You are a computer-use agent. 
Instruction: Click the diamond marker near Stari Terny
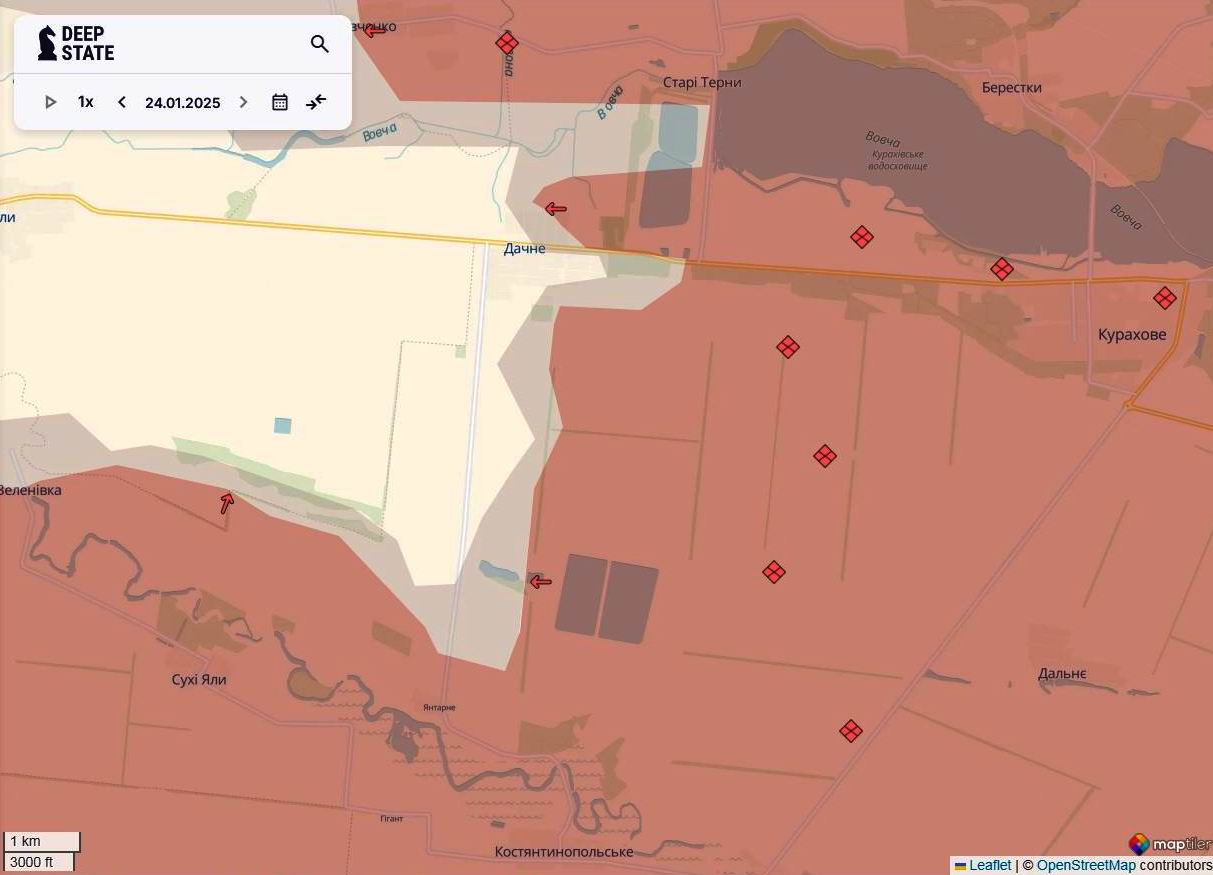[x=507, y=43]
